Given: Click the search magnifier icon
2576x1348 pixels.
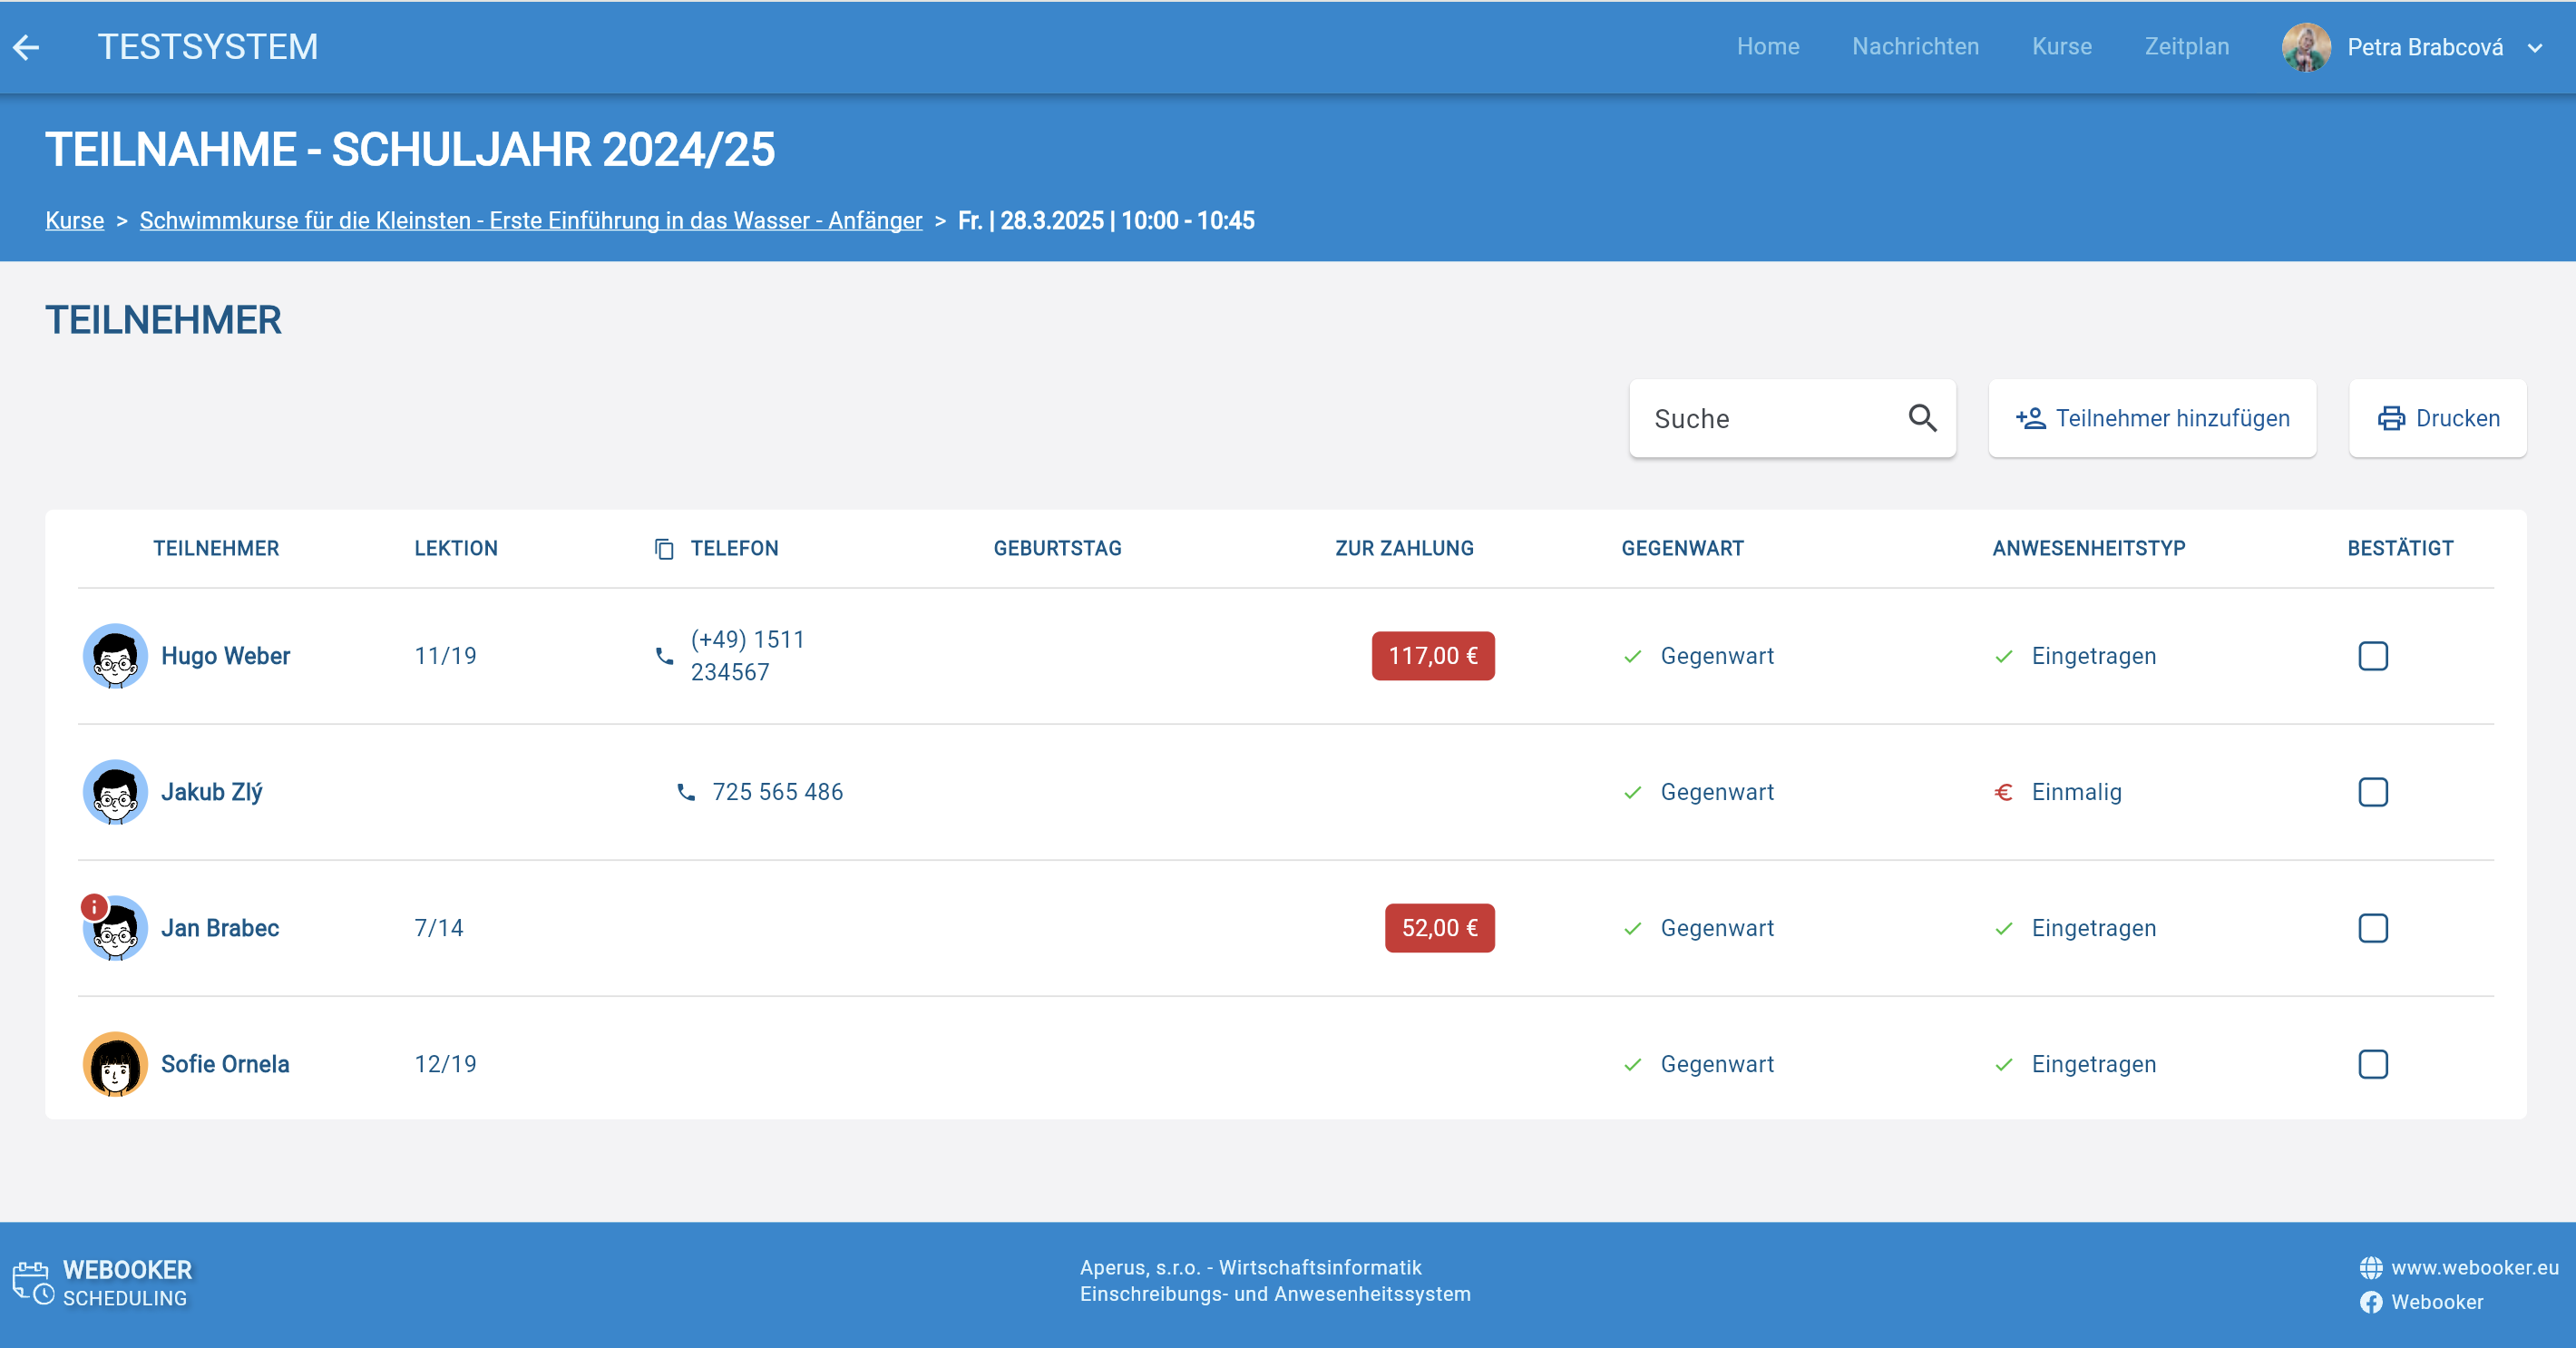Looking at the screenshot, I should click(1922, 418).
